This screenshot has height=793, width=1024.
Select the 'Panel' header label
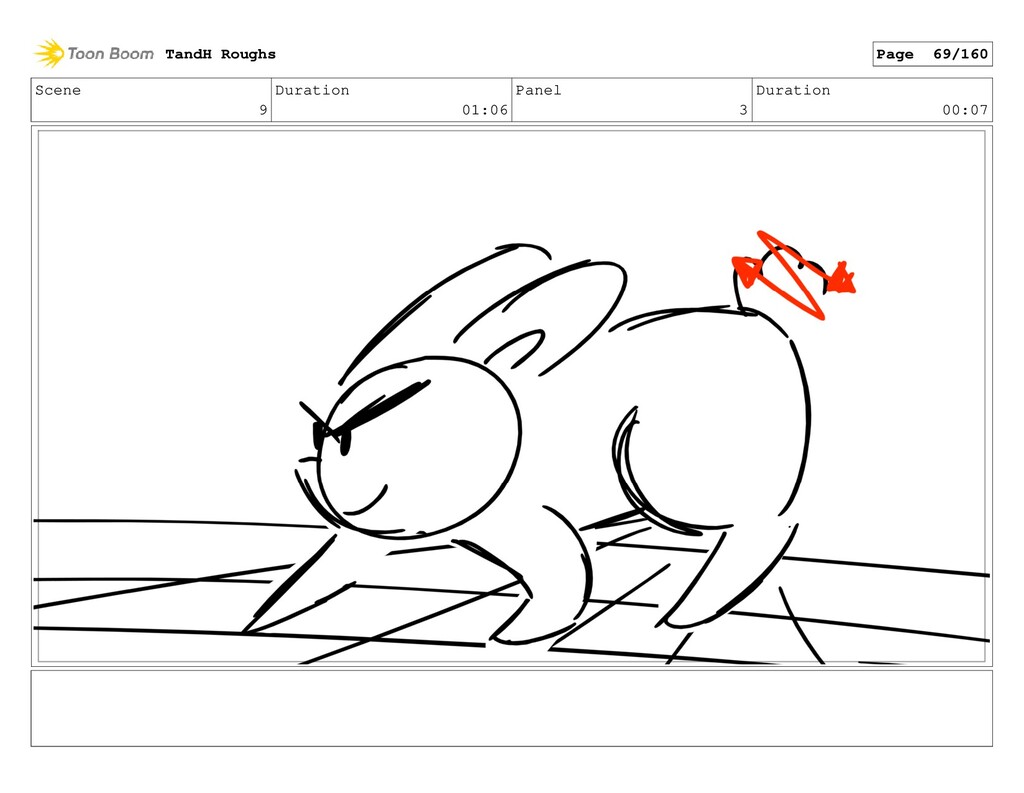(538, 90)
